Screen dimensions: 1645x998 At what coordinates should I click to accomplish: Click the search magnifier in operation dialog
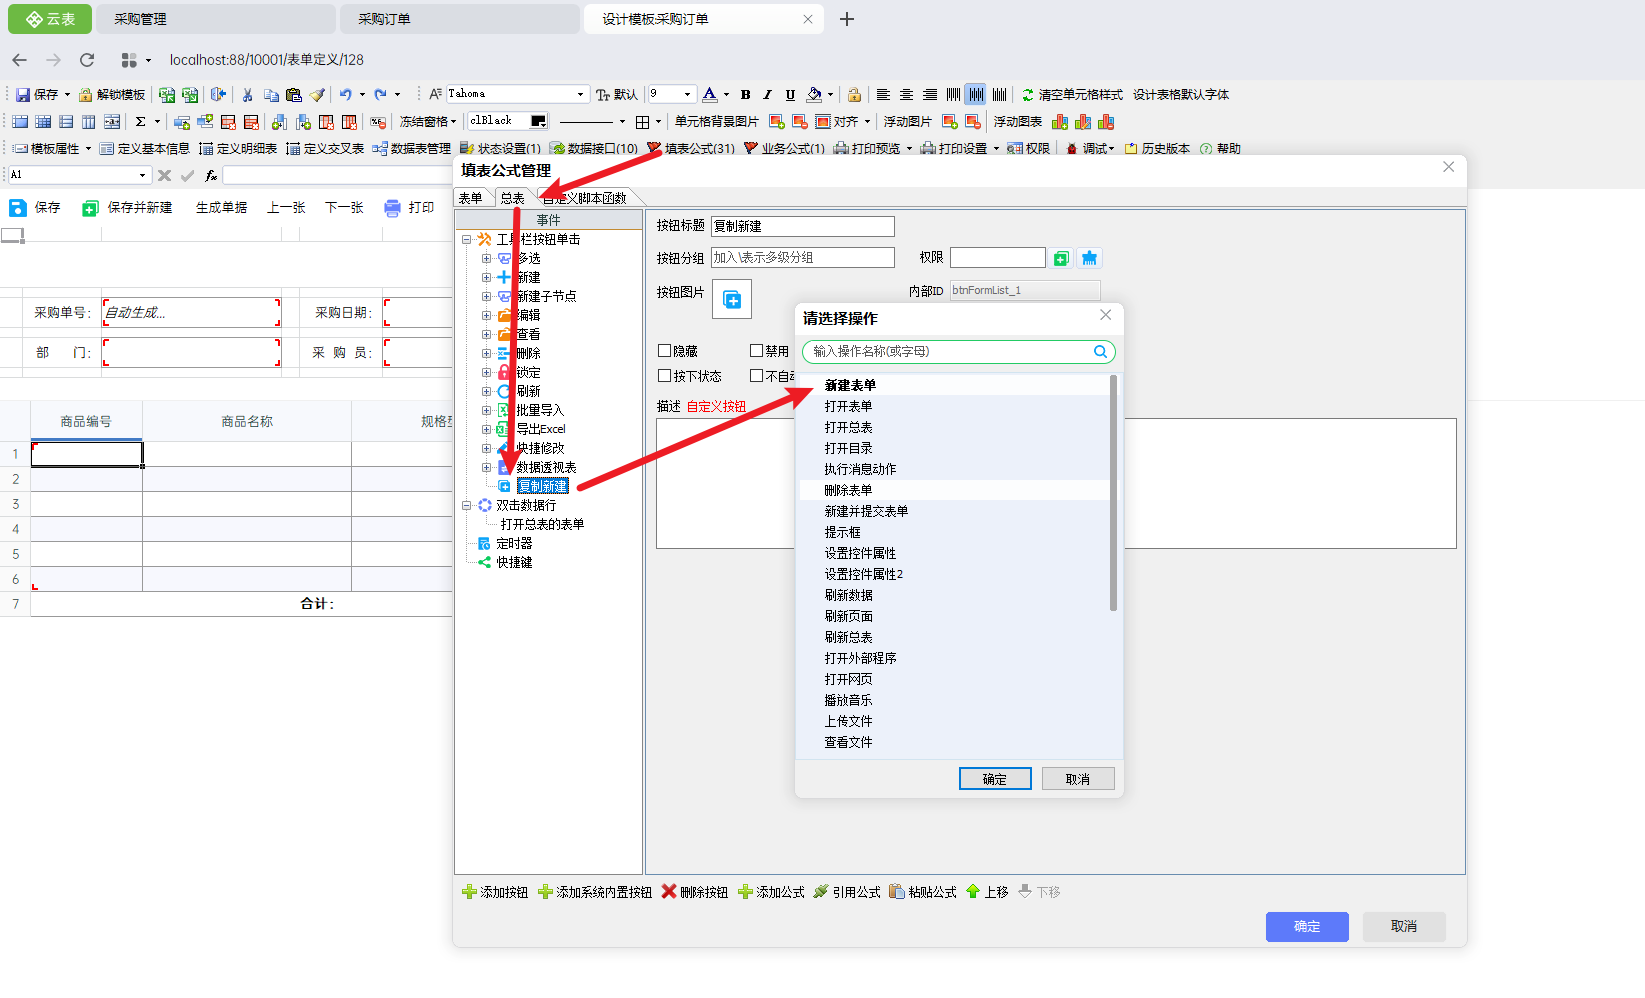pos(1100,352)
